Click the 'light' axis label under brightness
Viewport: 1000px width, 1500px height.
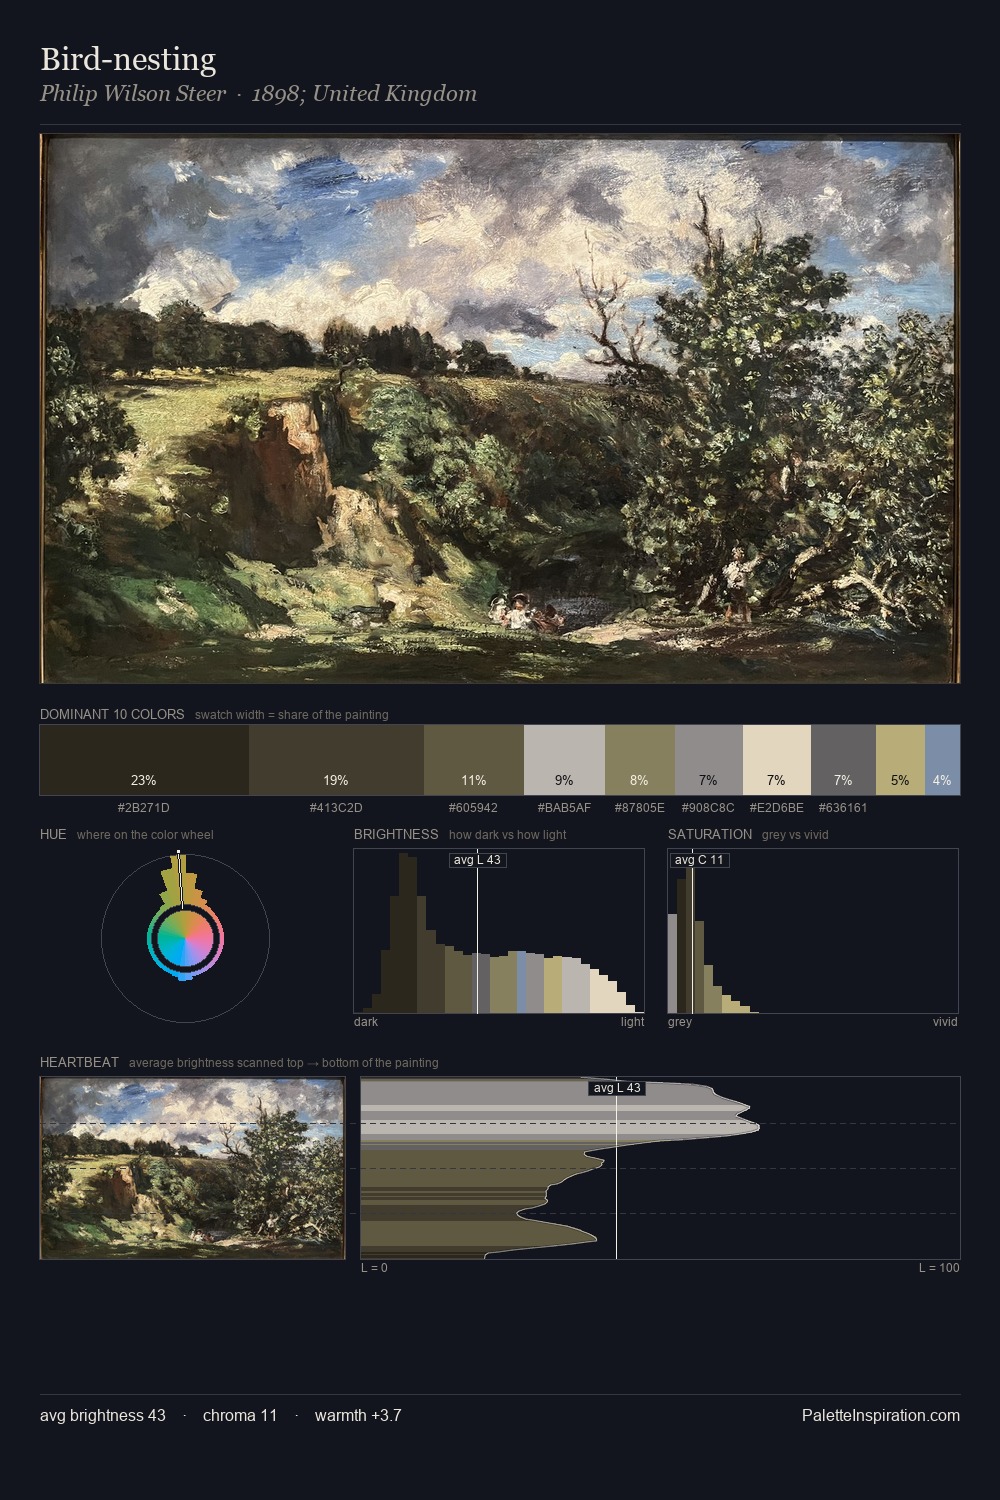click(x=633, y=1022)
